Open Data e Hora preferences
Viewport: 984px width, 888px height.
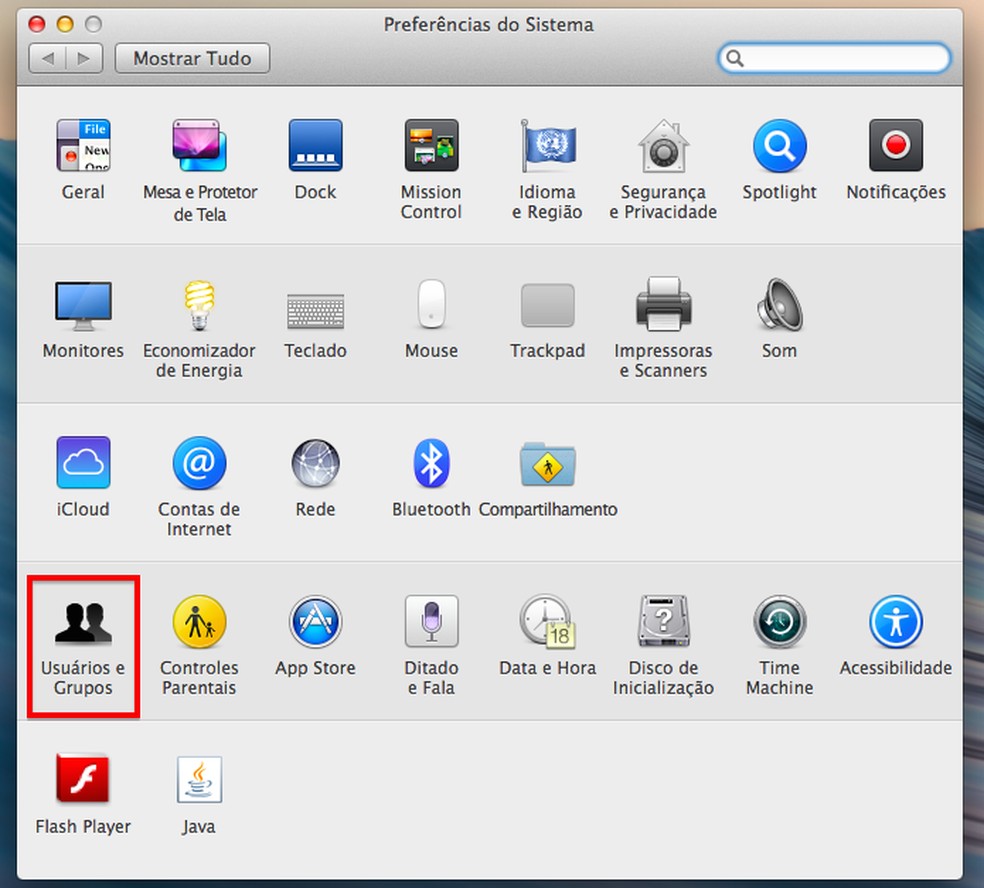547,621
